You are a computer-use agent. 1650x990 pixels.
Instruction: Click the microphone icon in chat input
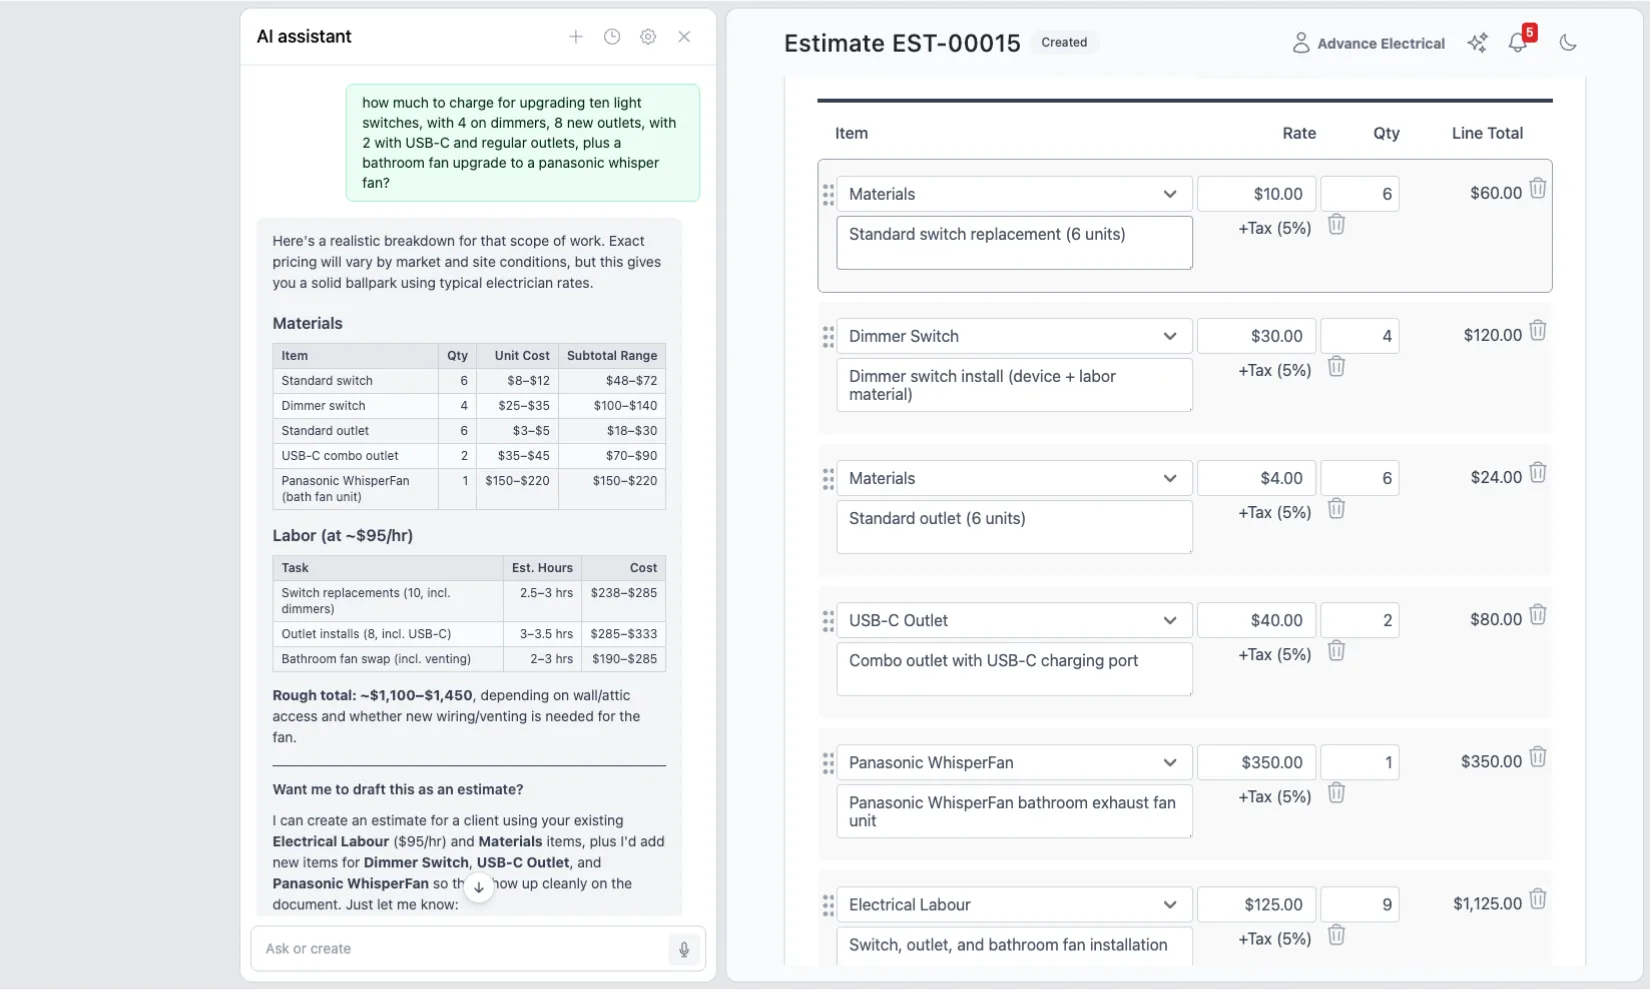coord(684,949)
